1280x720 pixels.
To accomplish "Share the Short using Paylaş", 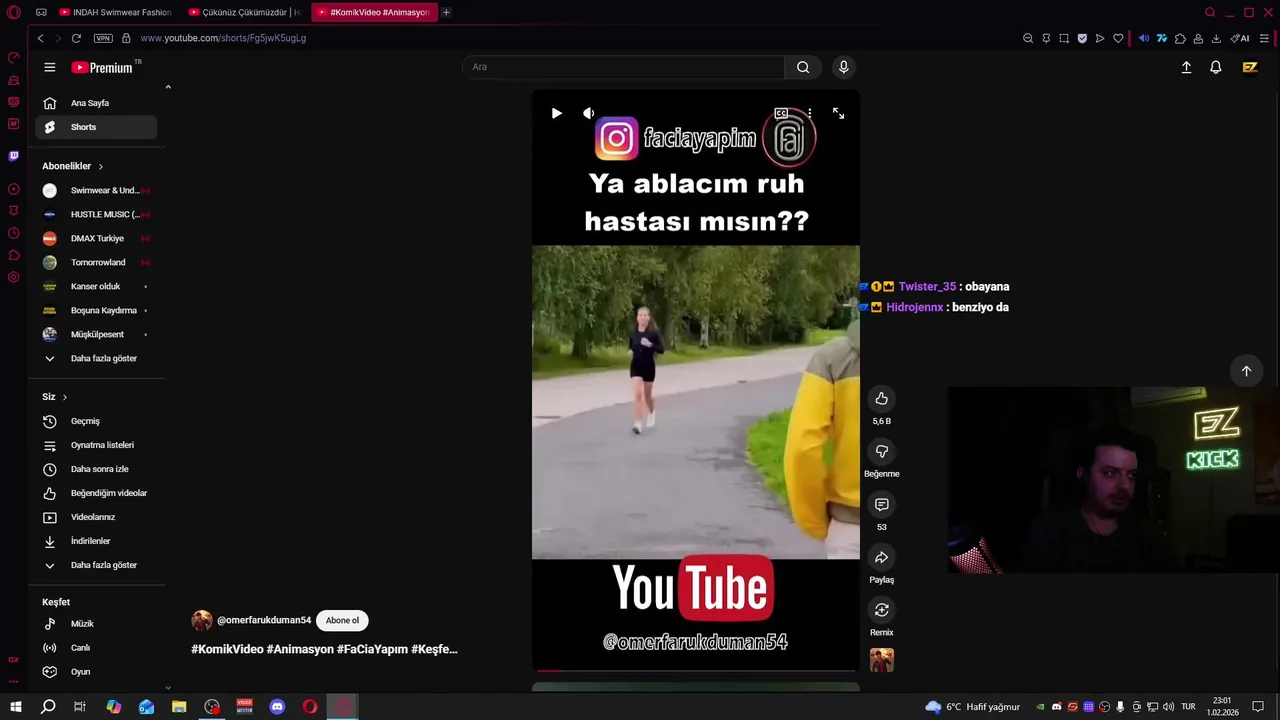I will point(881,558).
